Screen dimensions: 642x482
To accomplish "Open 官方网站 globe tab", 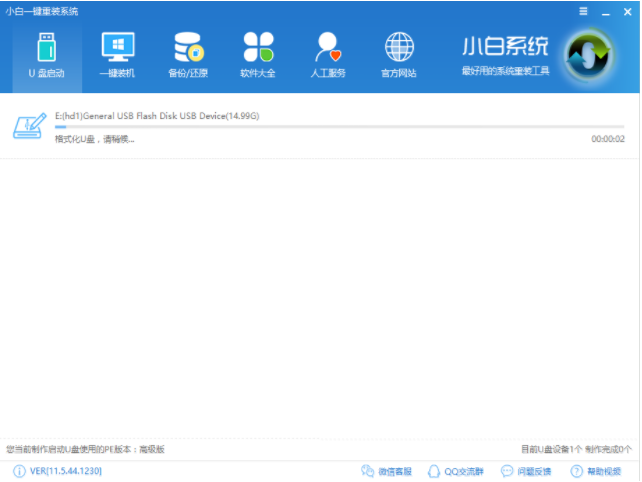I will point(399,55).
